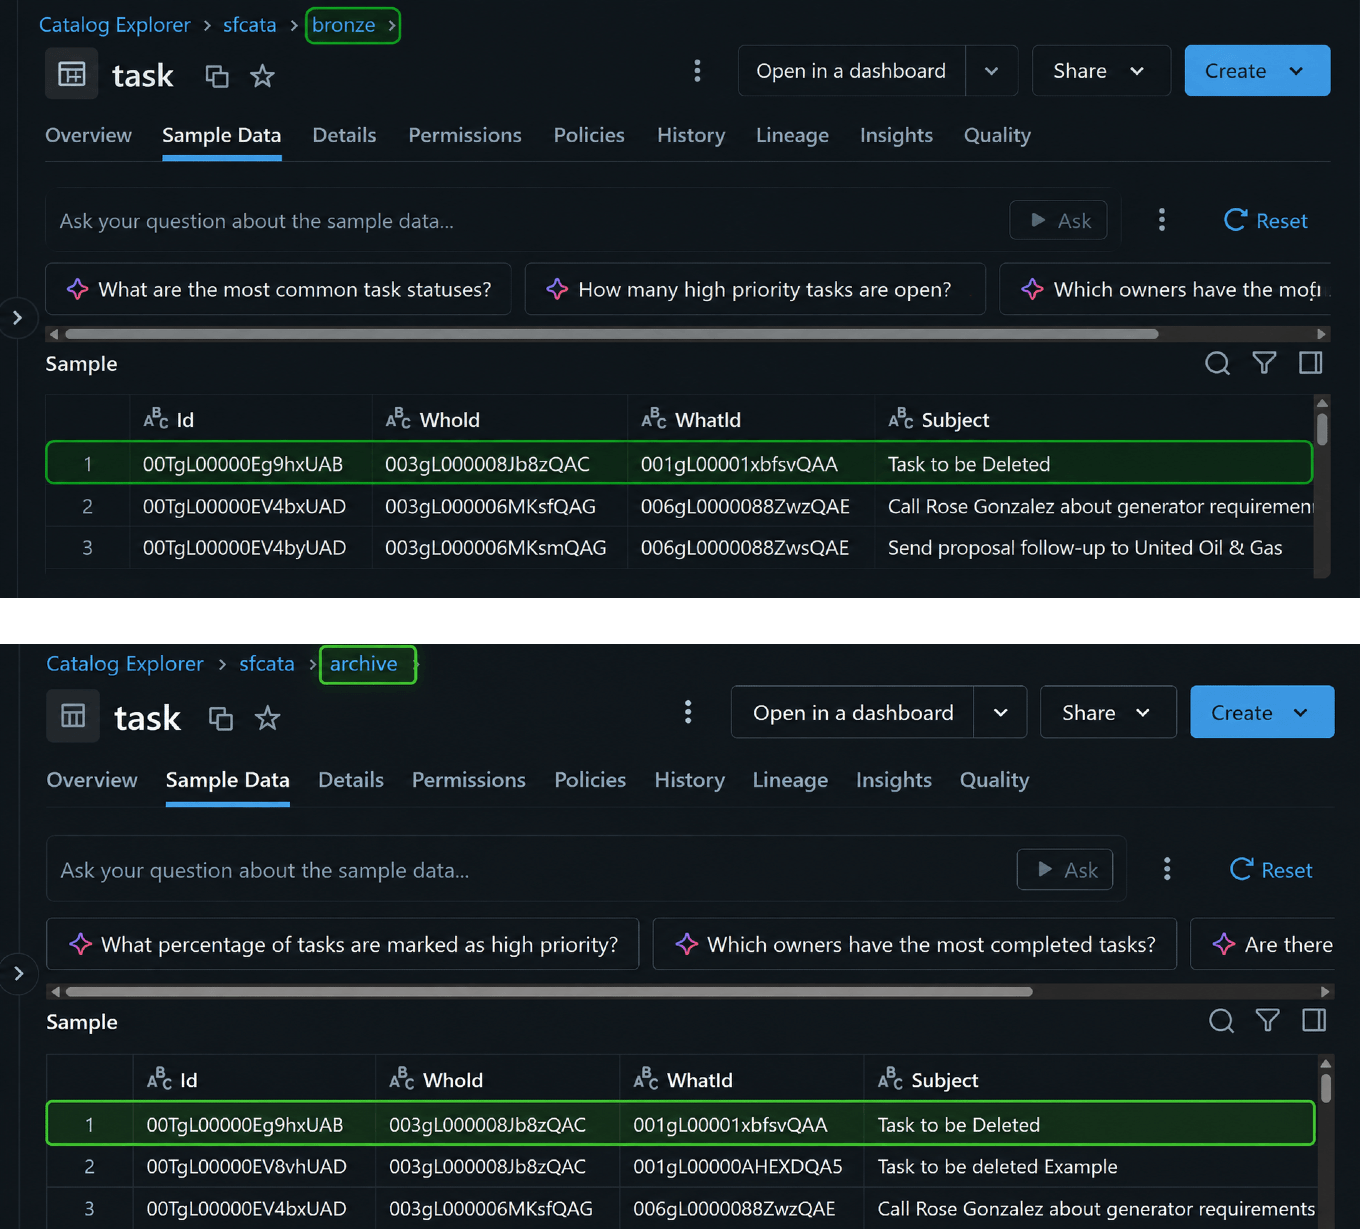1360x1229 pixels.
Task: Open Share dropdown in bronze panel
Action: tap(1101, 71)
